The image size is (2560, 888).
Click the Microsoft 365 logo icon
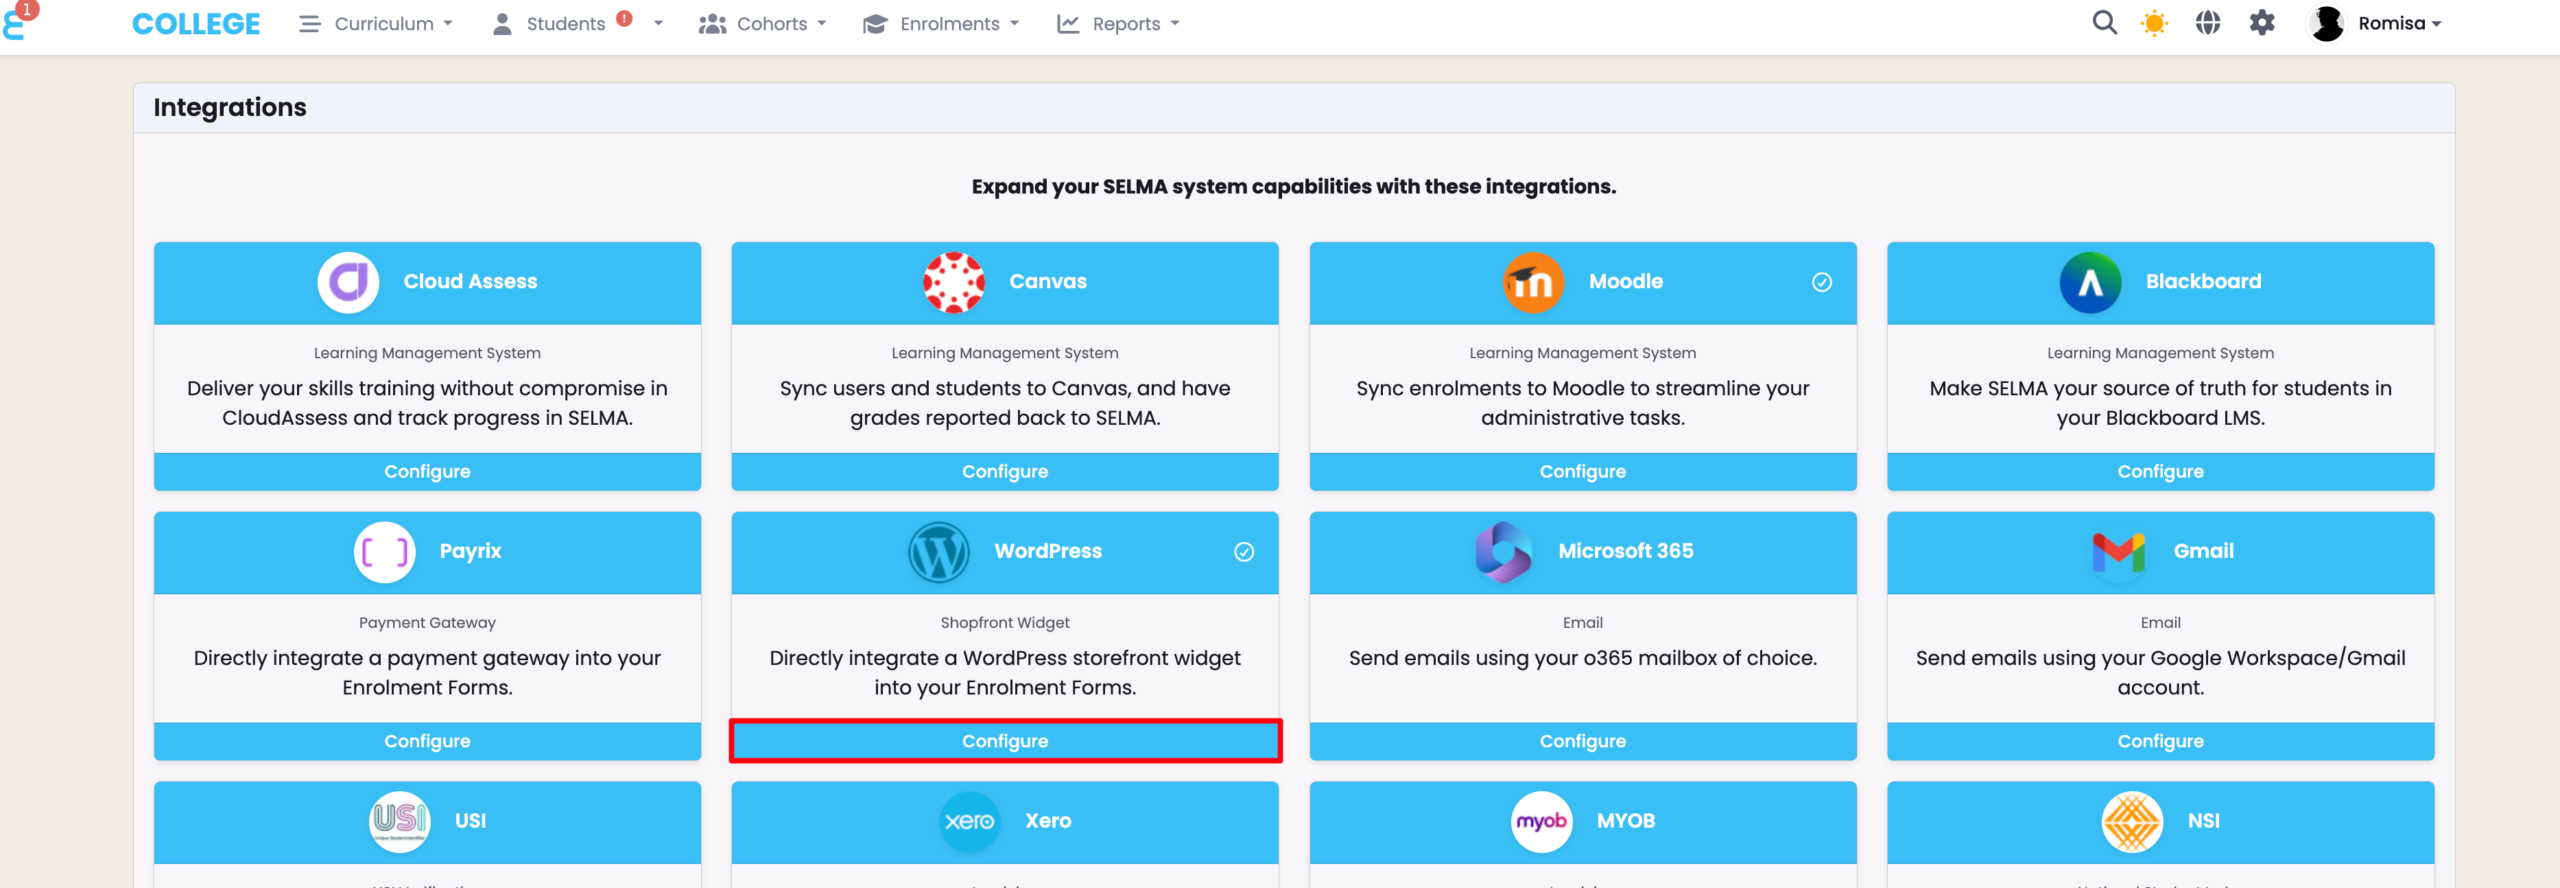pos(1503,552)
